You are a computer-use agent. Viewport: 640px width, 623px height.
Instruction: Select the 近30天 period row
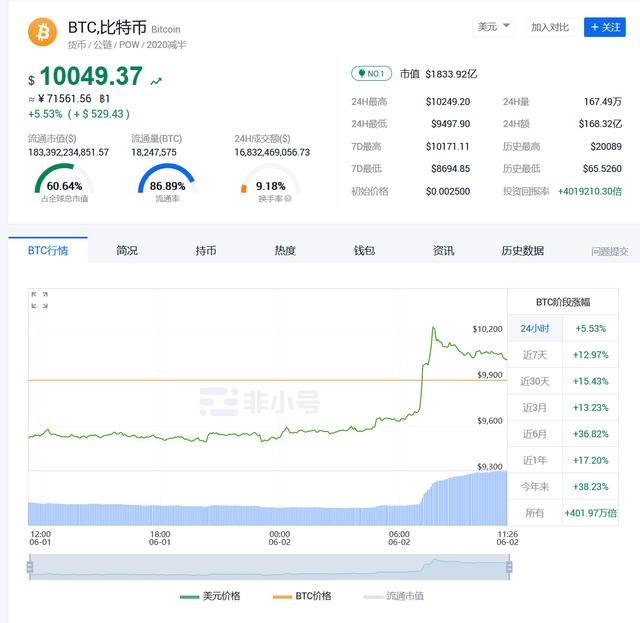point(563,381)
